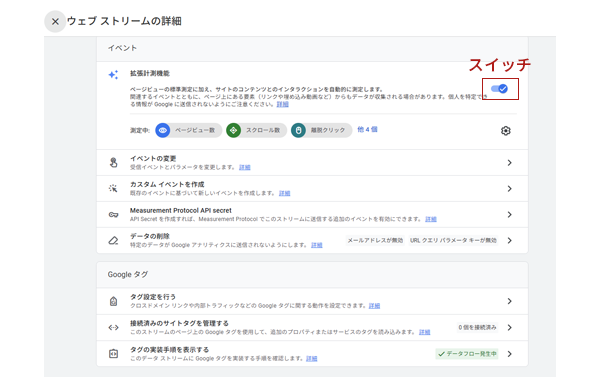Open the 接続済みのサイトタグを管理する title

(179, 323)
